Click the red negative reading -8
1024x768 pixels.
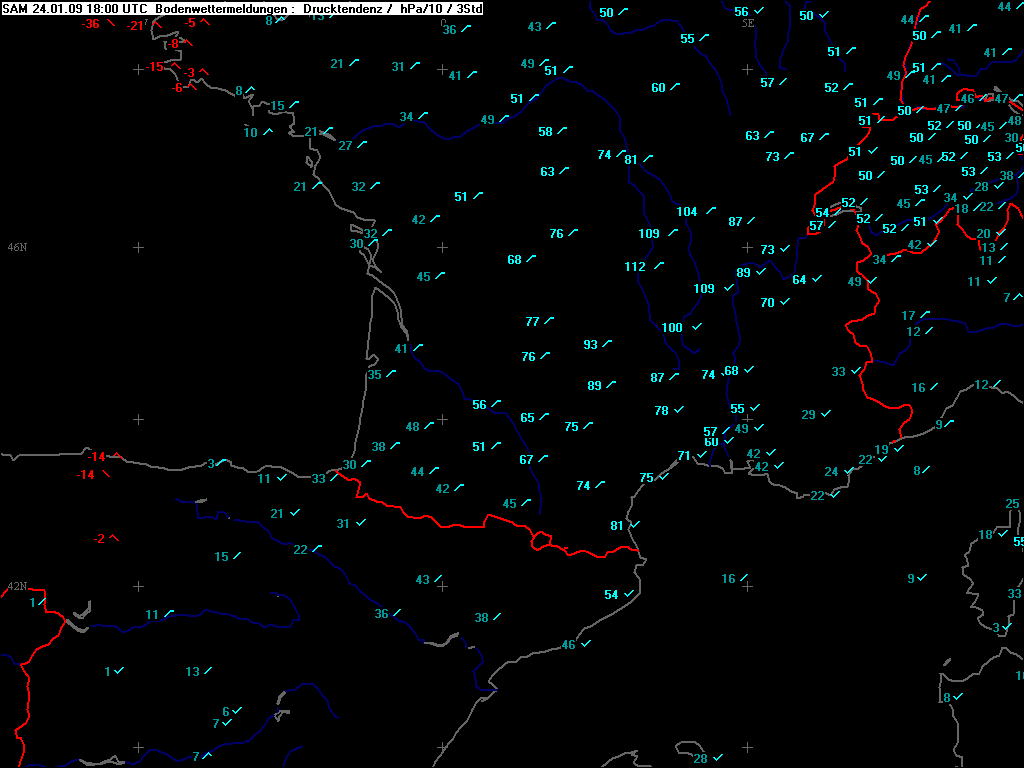click(174, 44)
